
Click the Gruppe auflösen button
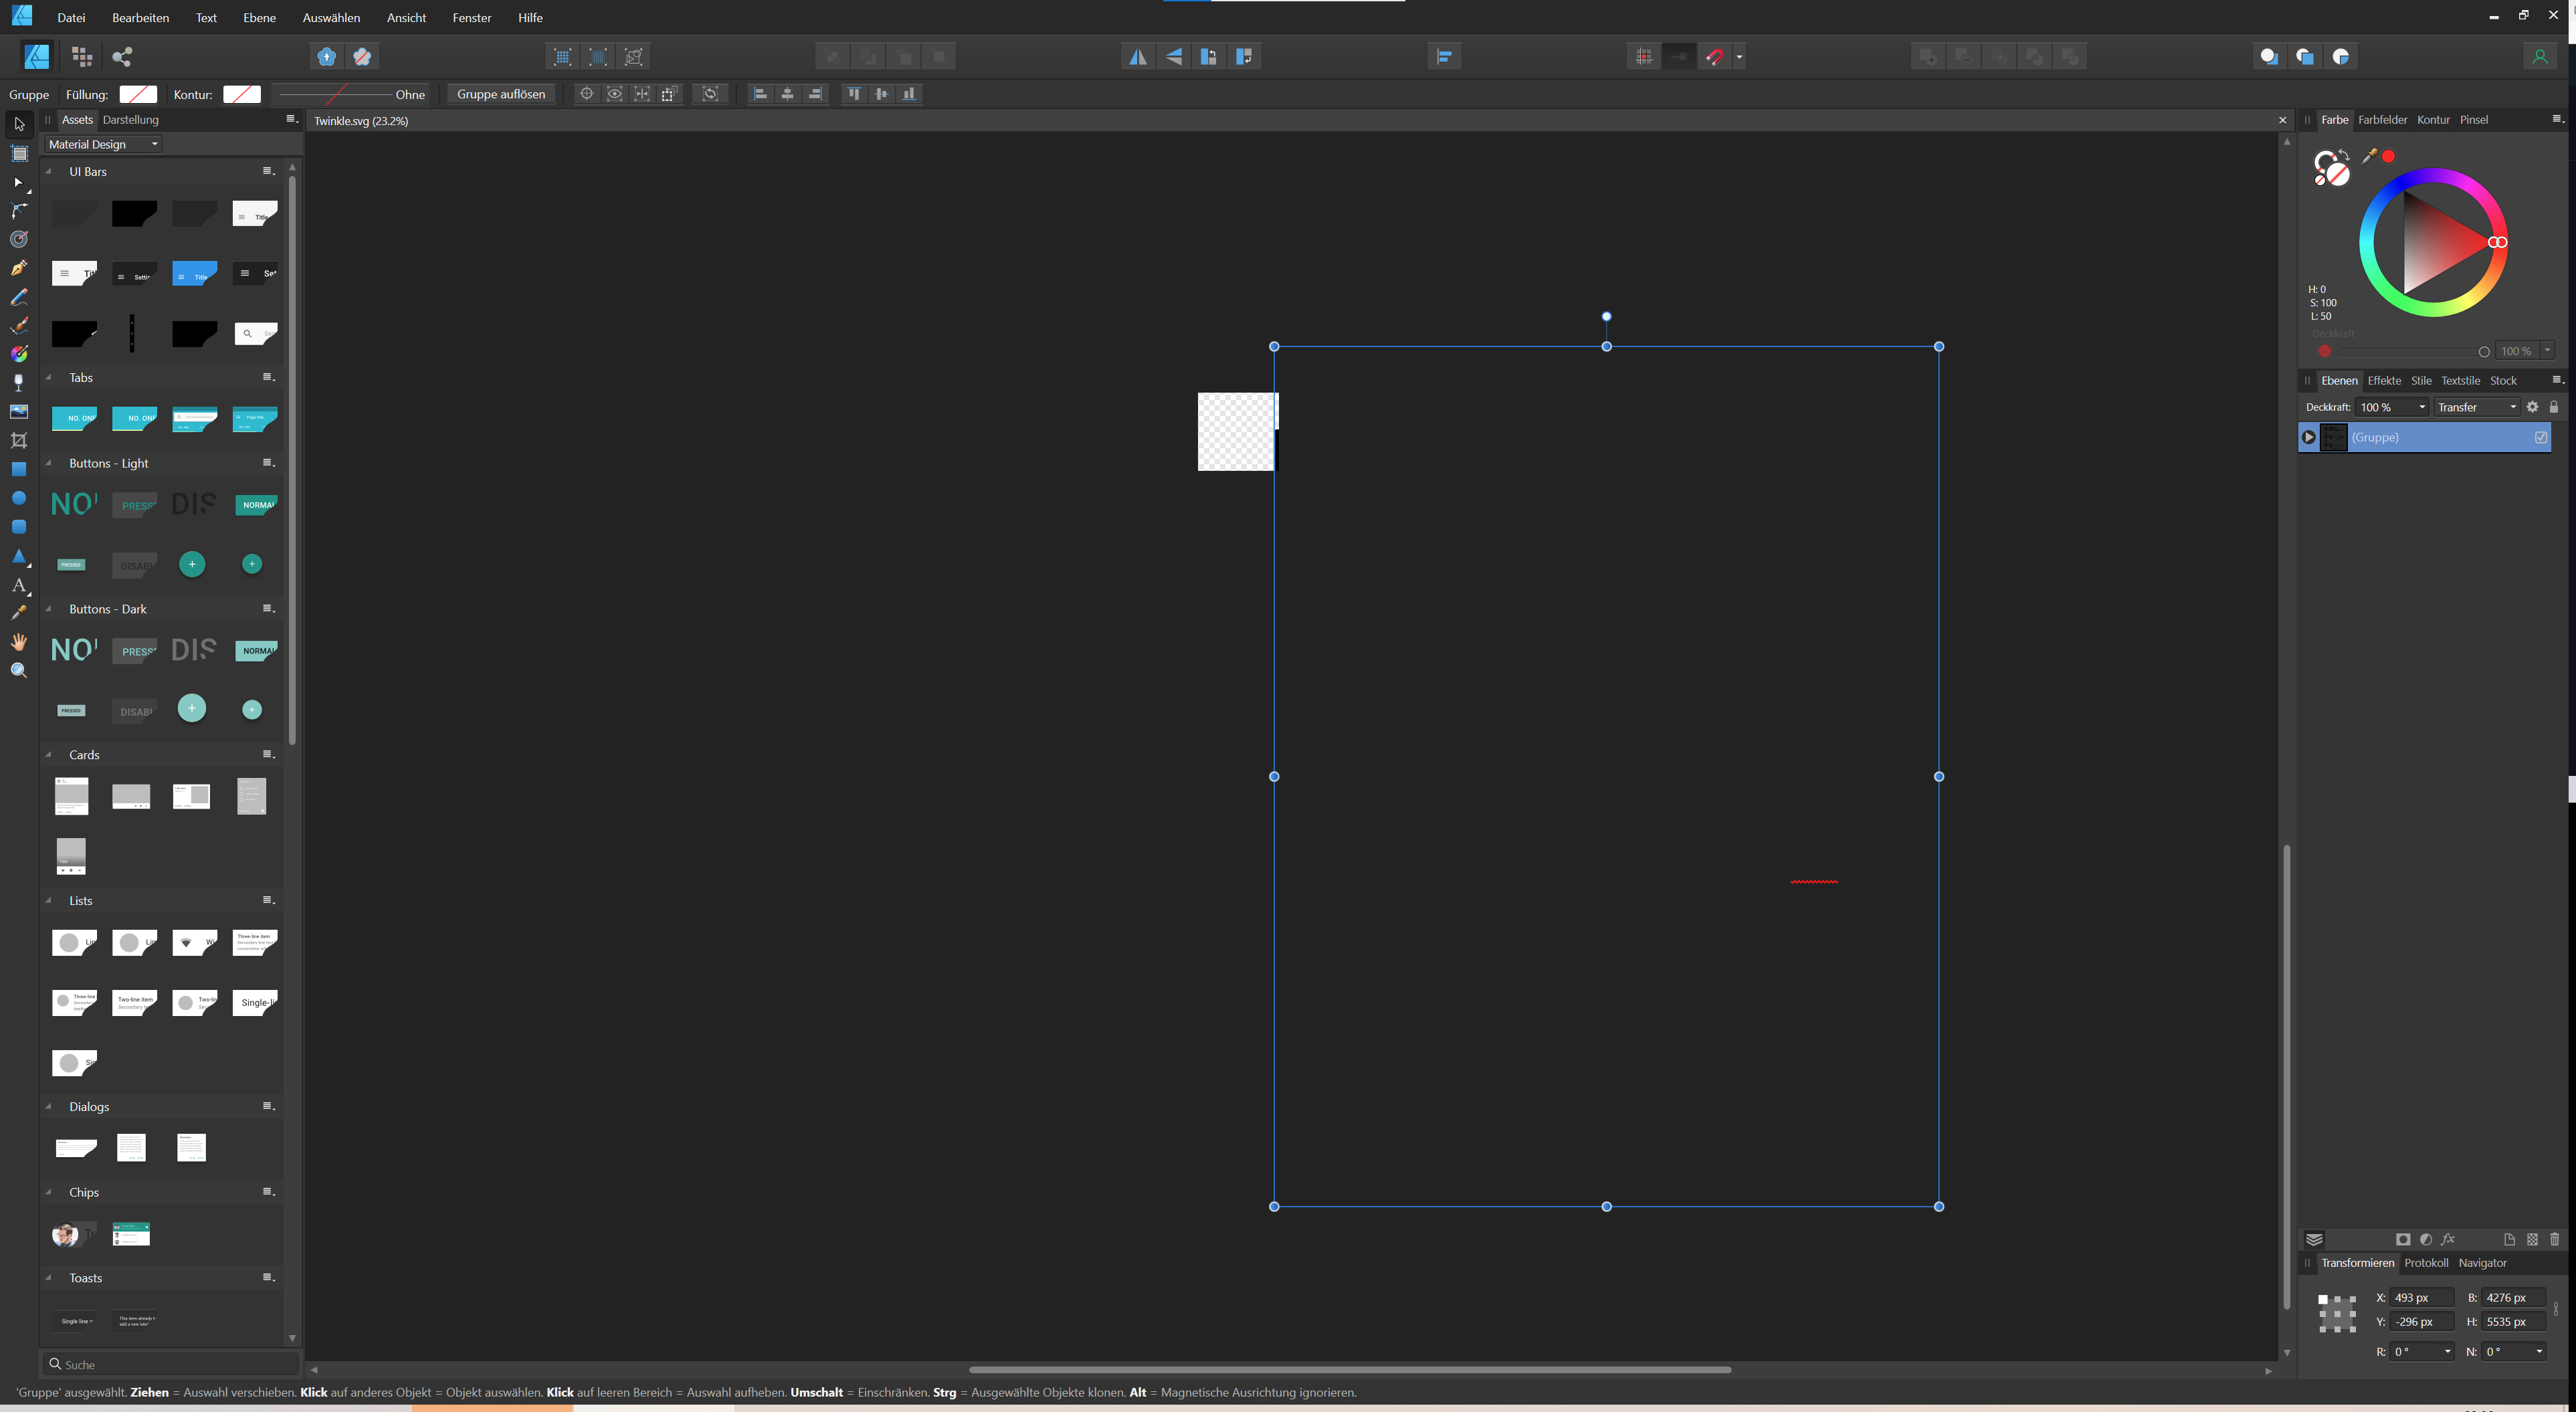[500, 93]
